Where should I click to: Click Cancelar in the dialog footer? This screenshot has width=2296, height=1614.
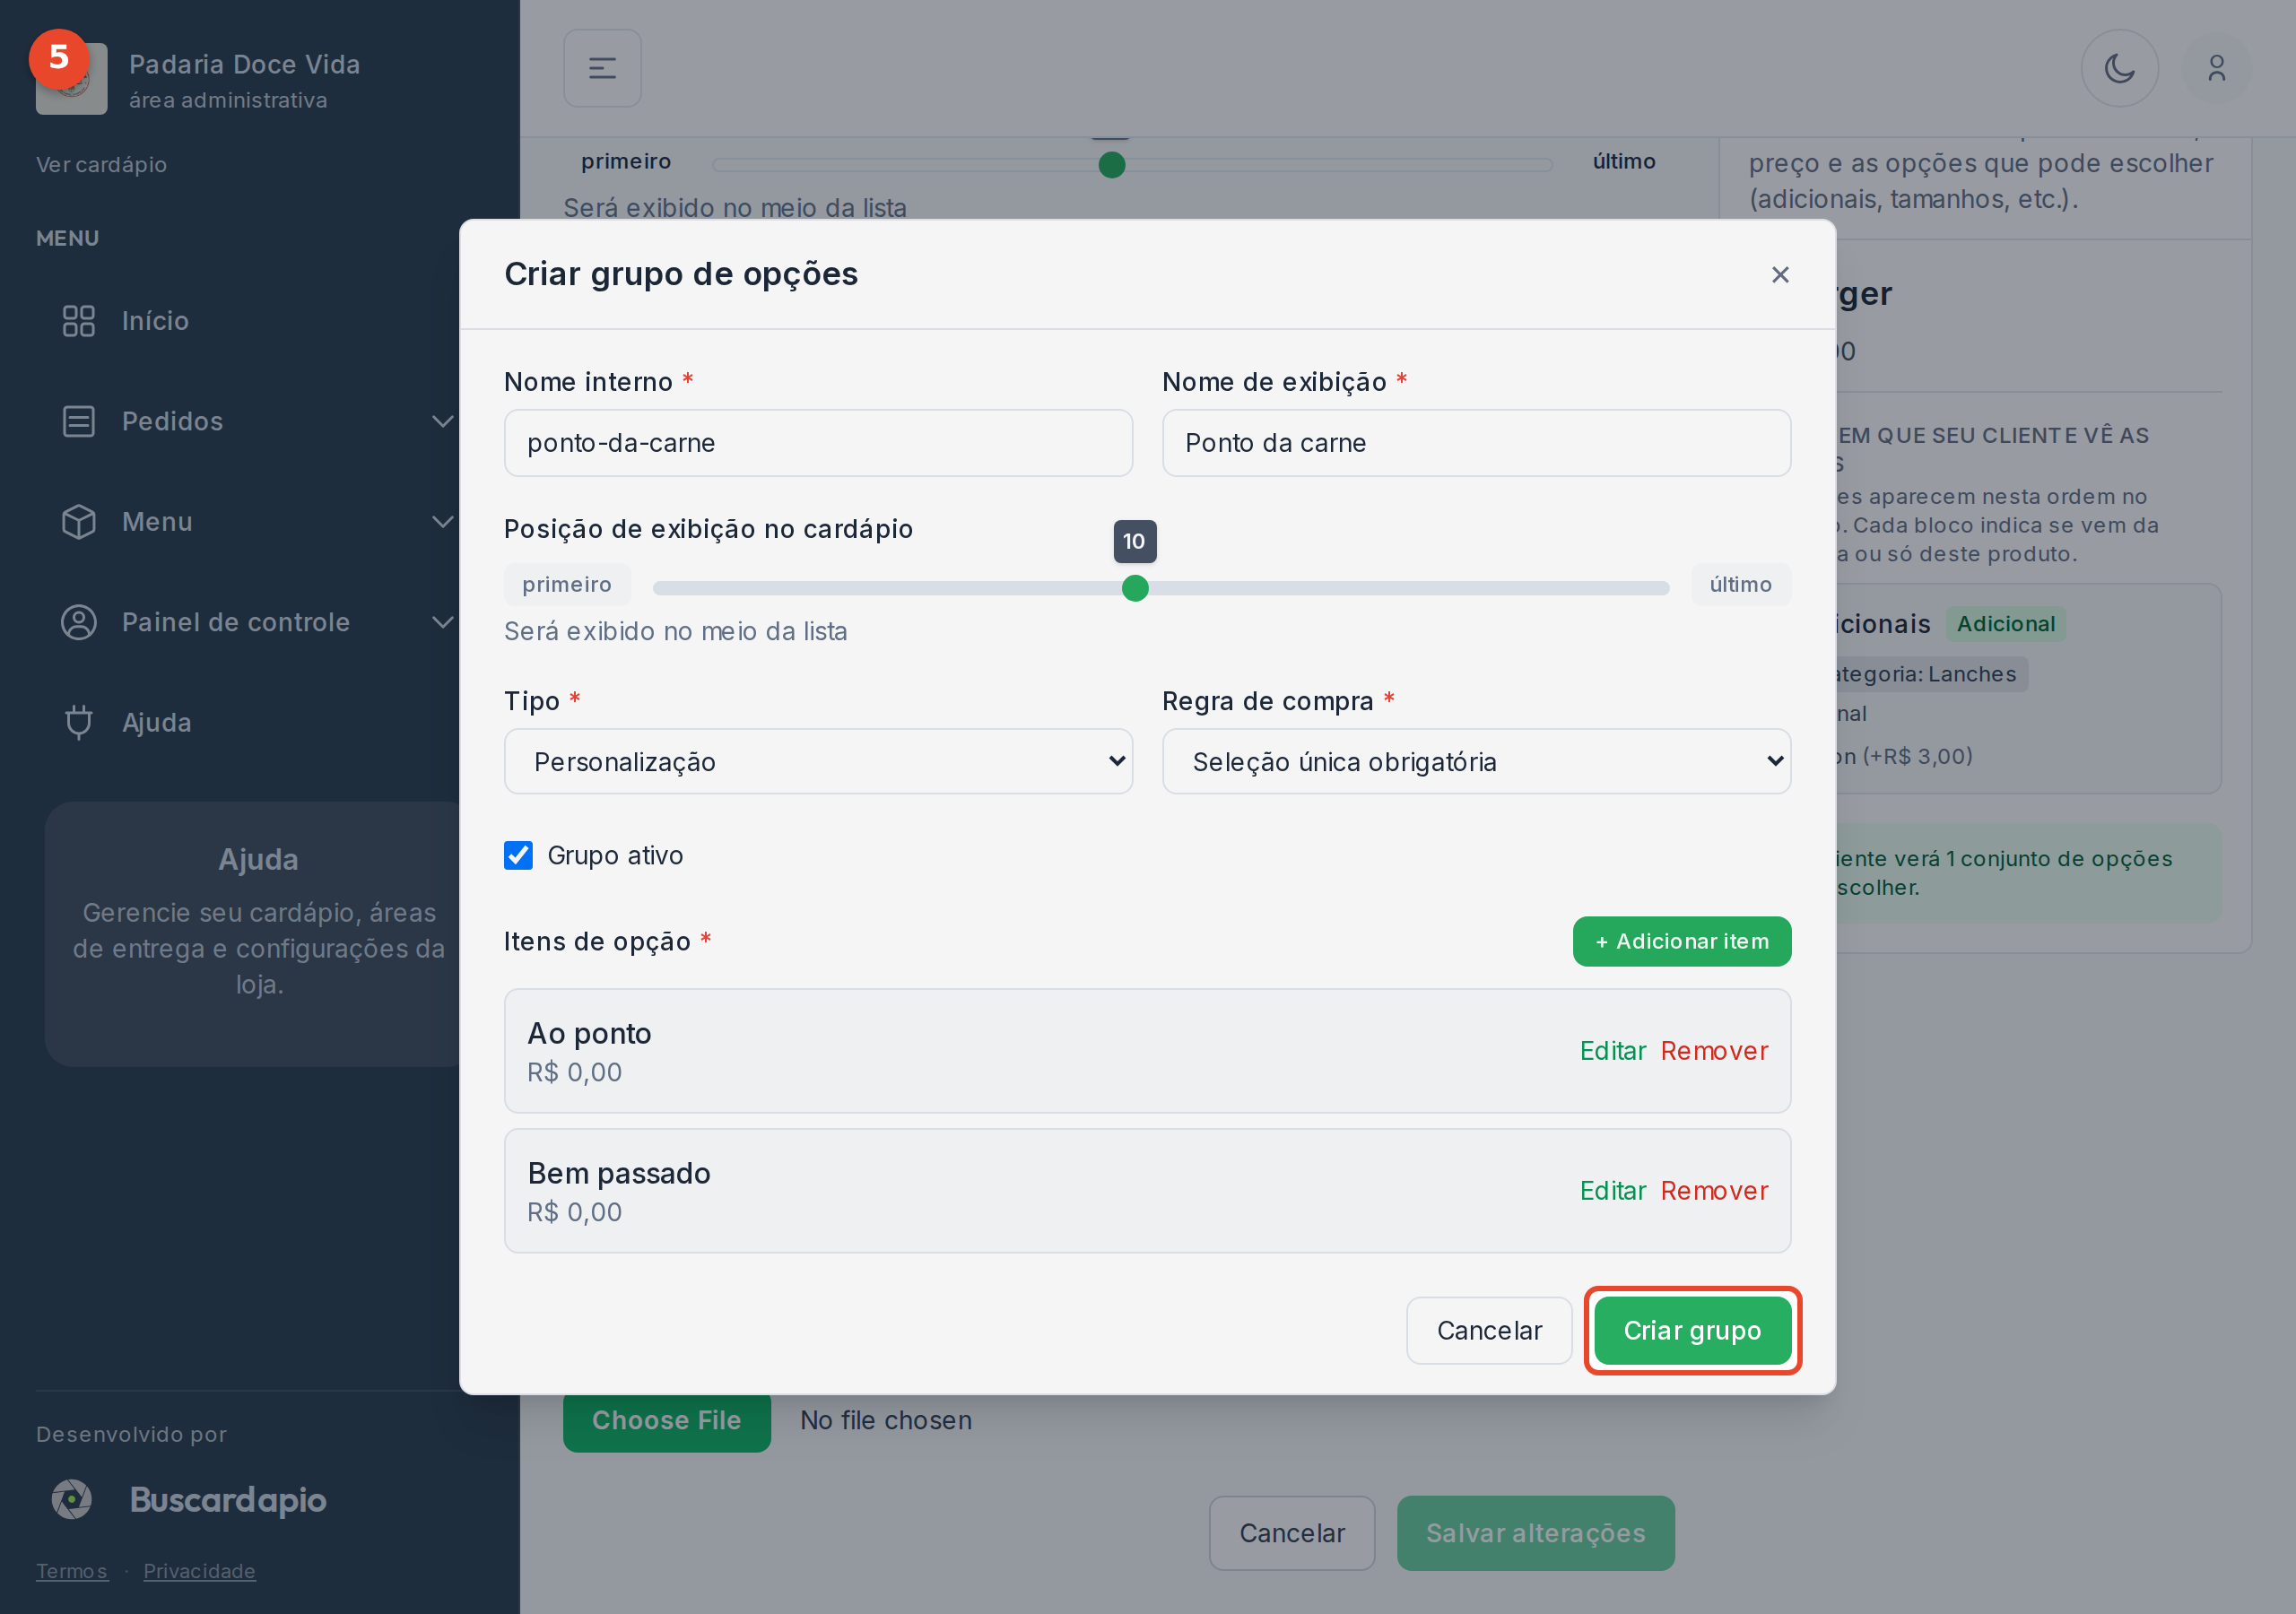pyautogui.click(x=1489, y=1330)
